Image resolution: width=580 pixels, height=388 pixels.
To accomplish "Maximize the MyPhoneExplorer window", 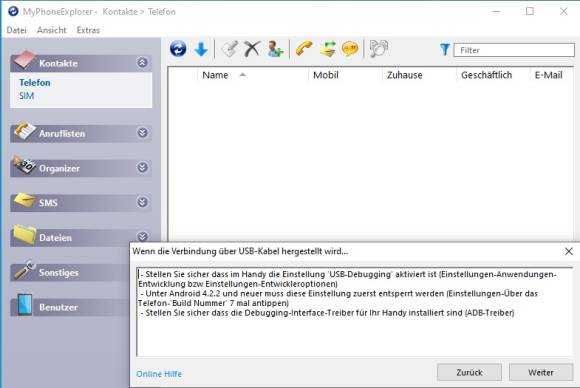I will pos(530,11).
